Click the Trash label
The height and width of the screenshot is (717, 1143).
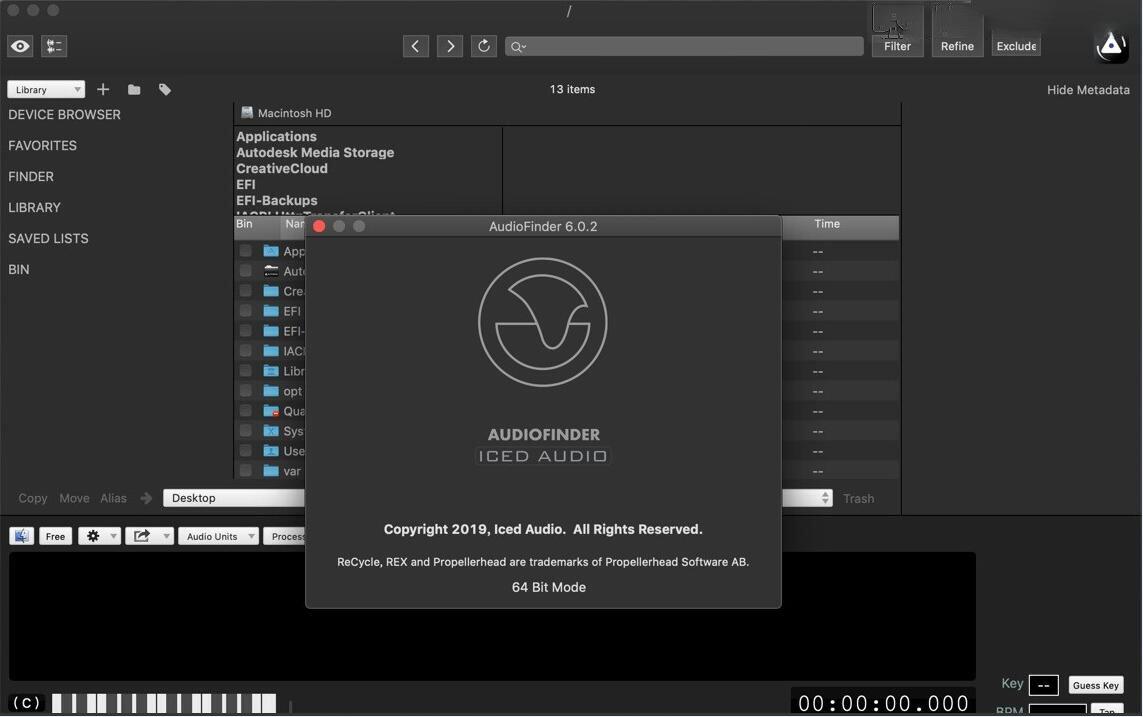pyautogui.click(x=858, y=498)
